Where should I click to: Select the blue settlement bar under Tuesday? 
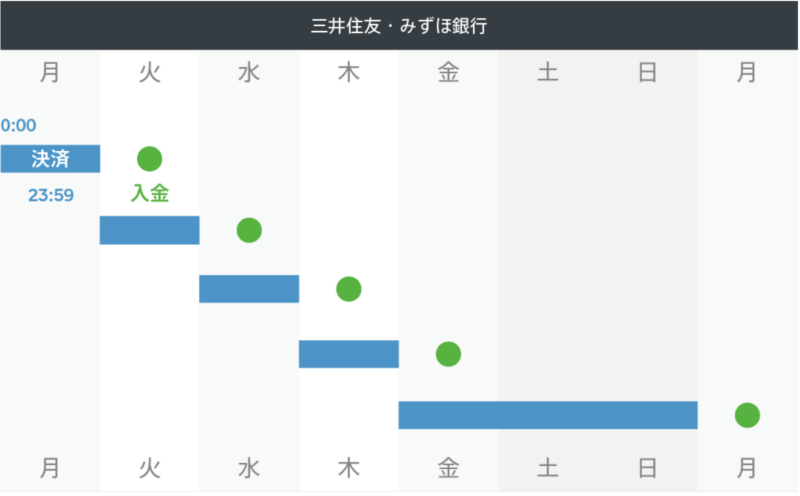[149, 230]
